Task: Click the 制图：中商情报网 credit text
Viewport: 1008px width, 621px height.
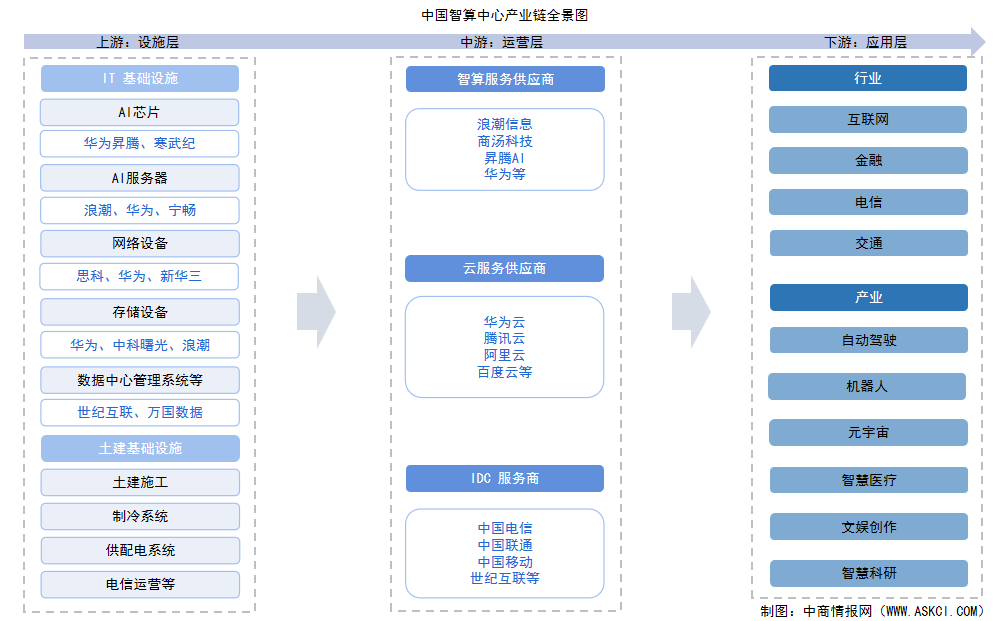Action: 872,611
